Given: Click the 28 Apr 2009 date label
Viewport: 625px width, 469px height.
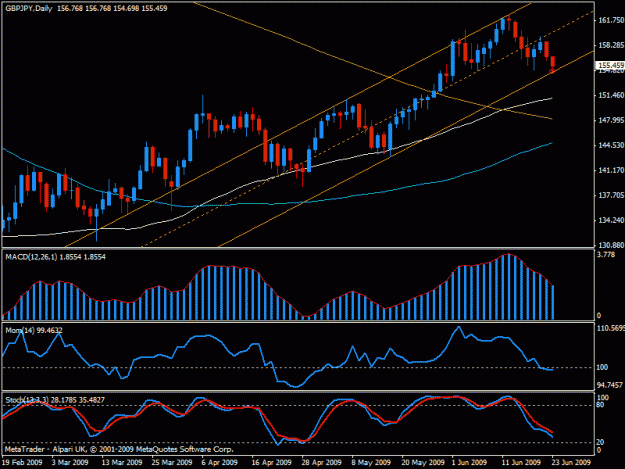Looking at the screenshot, I should (x=321, y=463).
